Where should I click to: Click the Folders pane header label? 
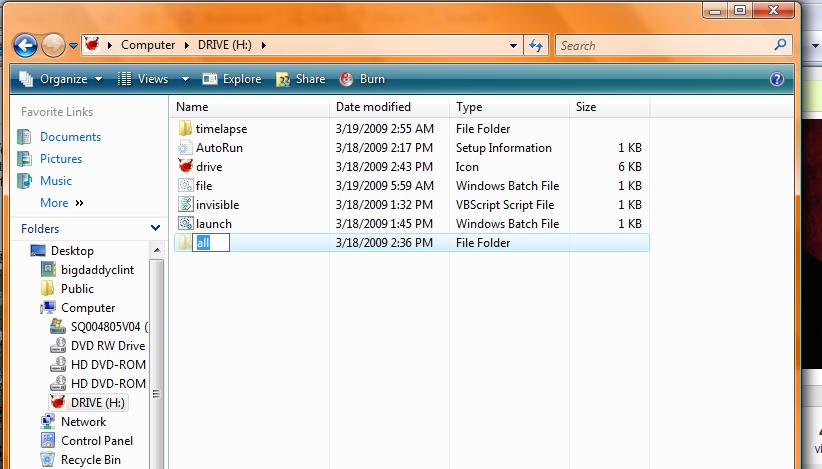40,229
